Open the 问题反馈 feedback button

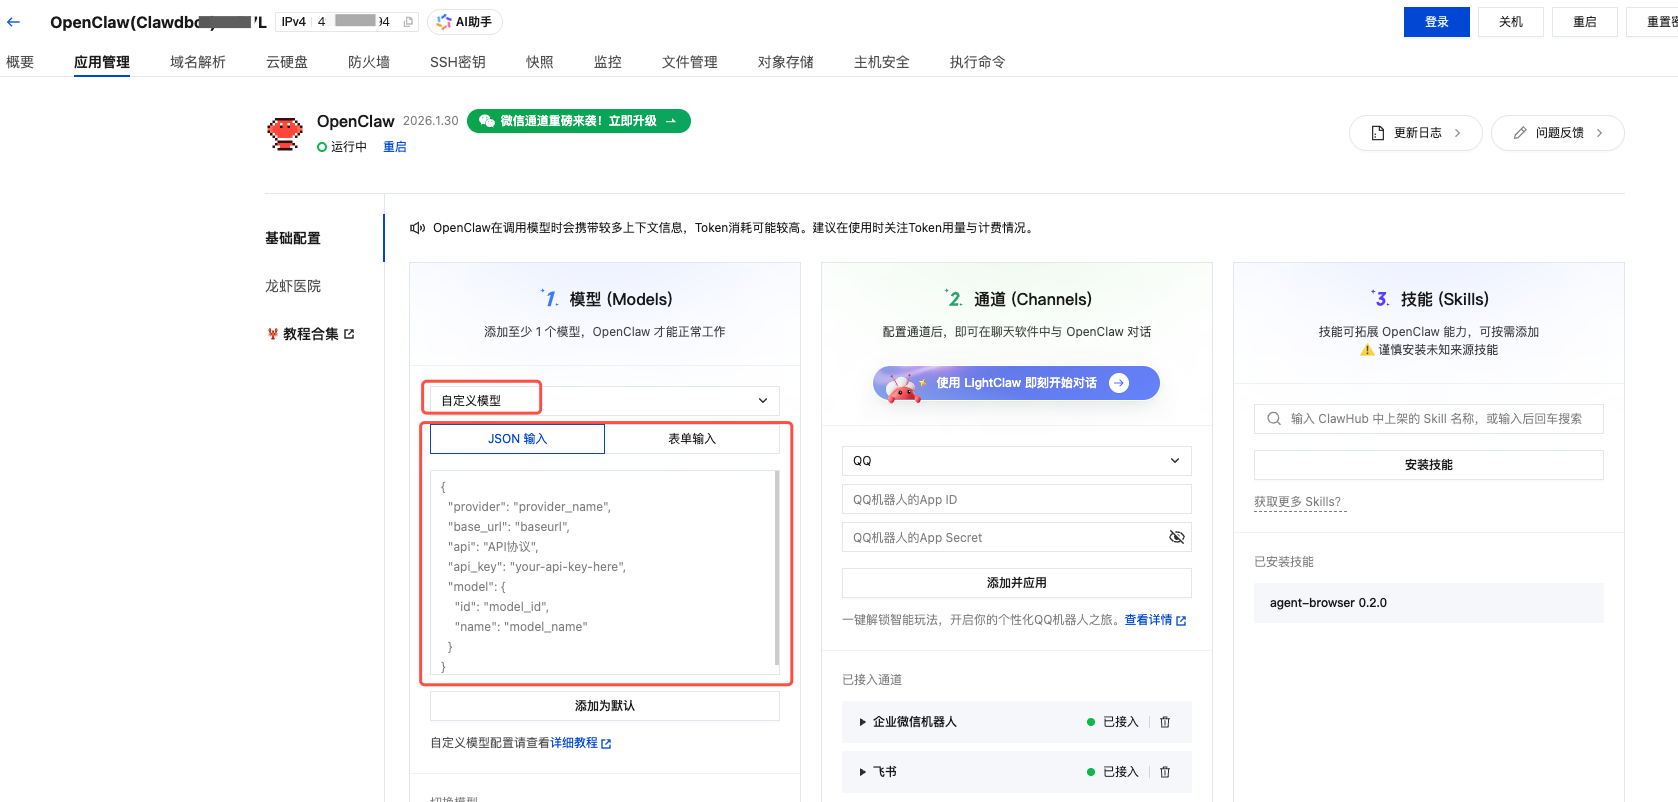pos(1558,133)
